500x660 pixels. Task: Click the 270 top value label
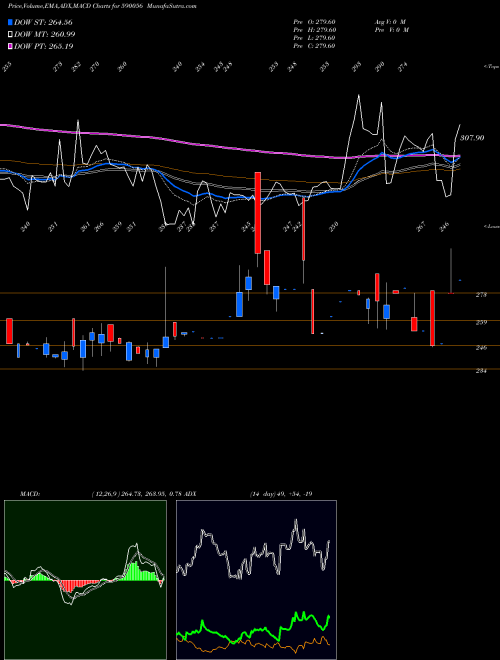coord(95,67)
